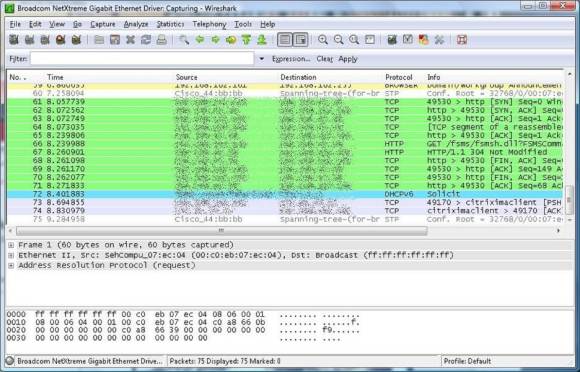Select packet 66 GET /fsms row

[x=285, y=143]
